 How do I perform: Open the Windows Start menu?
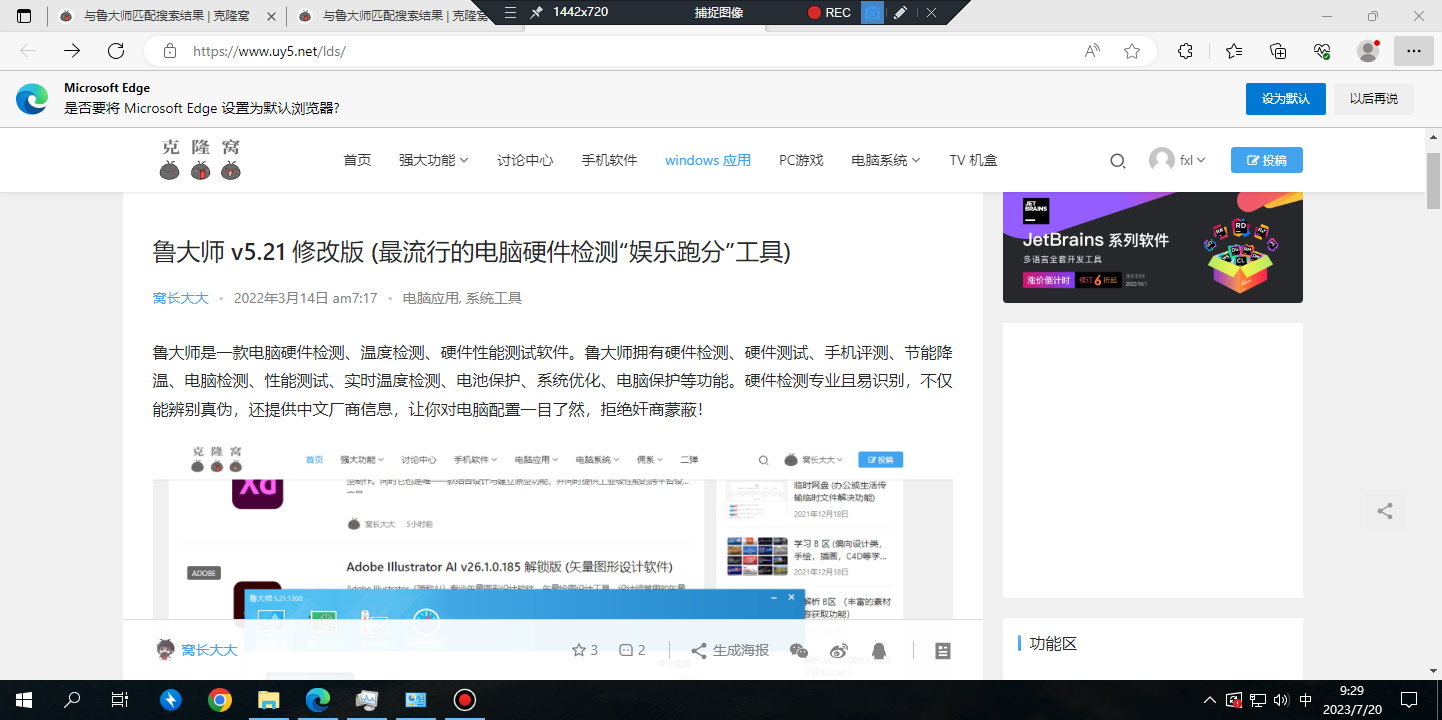tap(24, 699)
